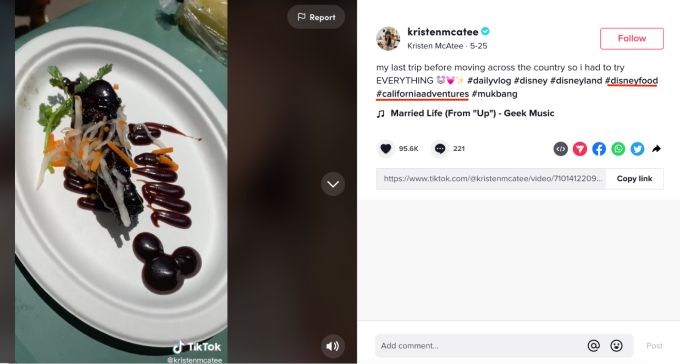Share to Facebook icon
This screenshot has height=364, width=680.
(x=599, y=149)
